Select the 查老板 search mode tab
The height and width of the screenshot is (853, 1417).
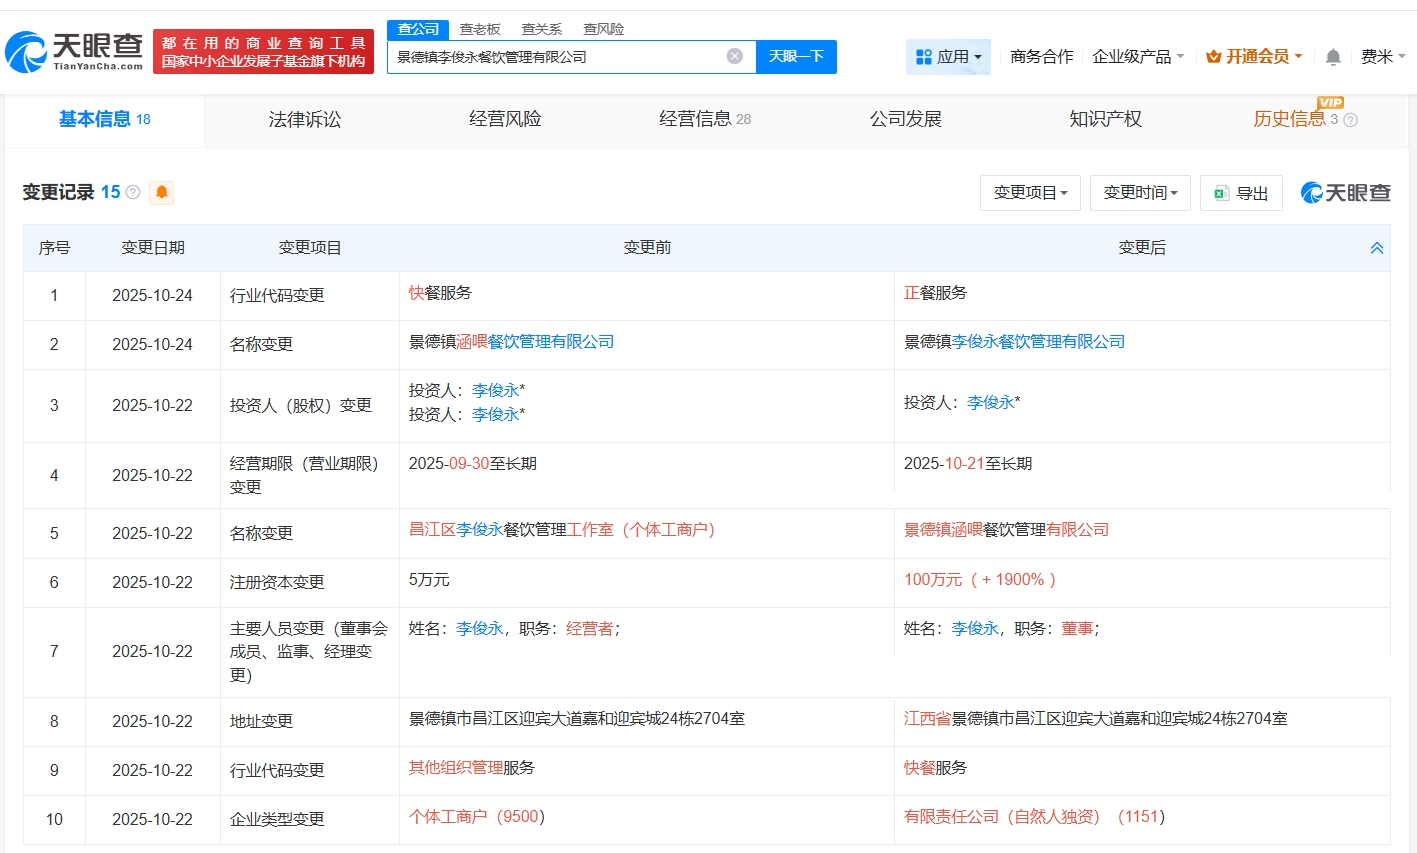[479, 29]
